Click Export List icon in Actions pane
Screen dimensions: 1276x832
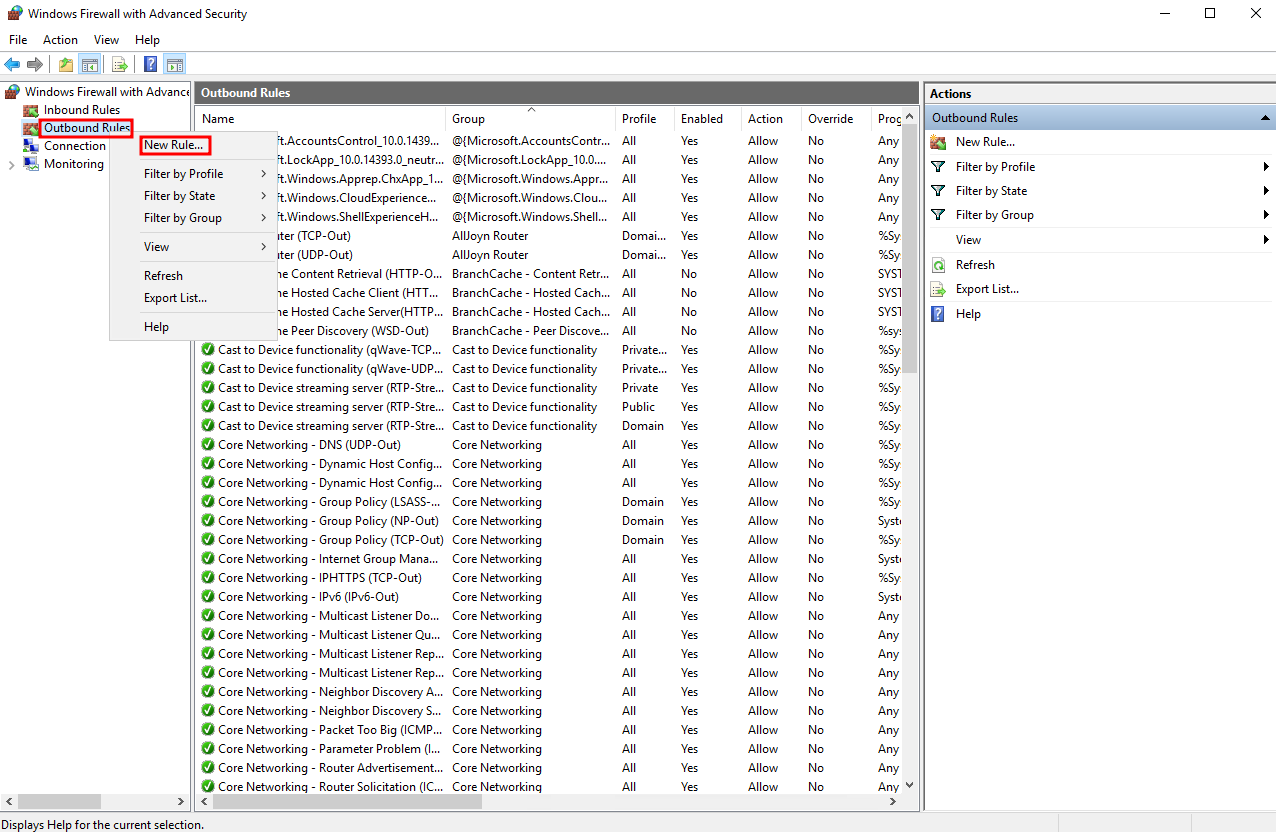(938, 289)
